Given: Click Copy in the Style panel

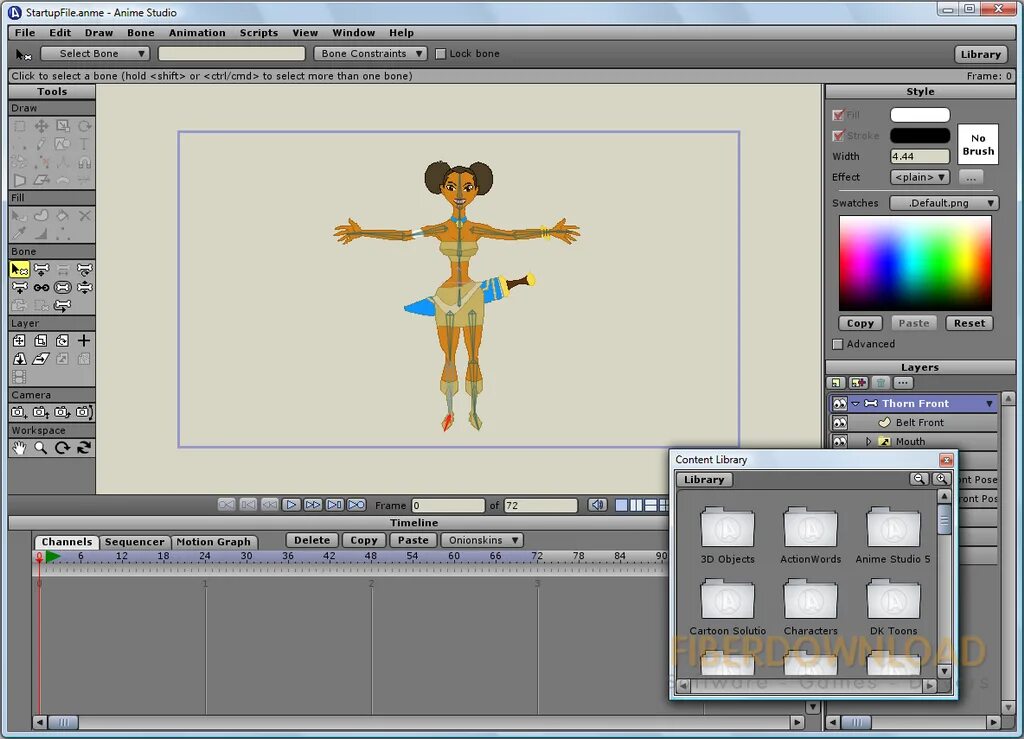Looking at the screenshot, I should pyautogui.click(x=860, y=323).
